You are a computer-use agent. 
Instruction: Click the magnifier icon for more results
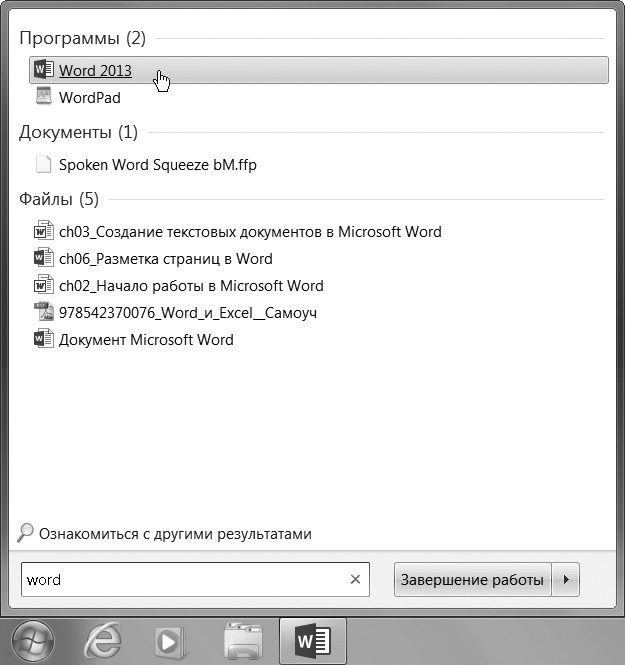(26, 533)
